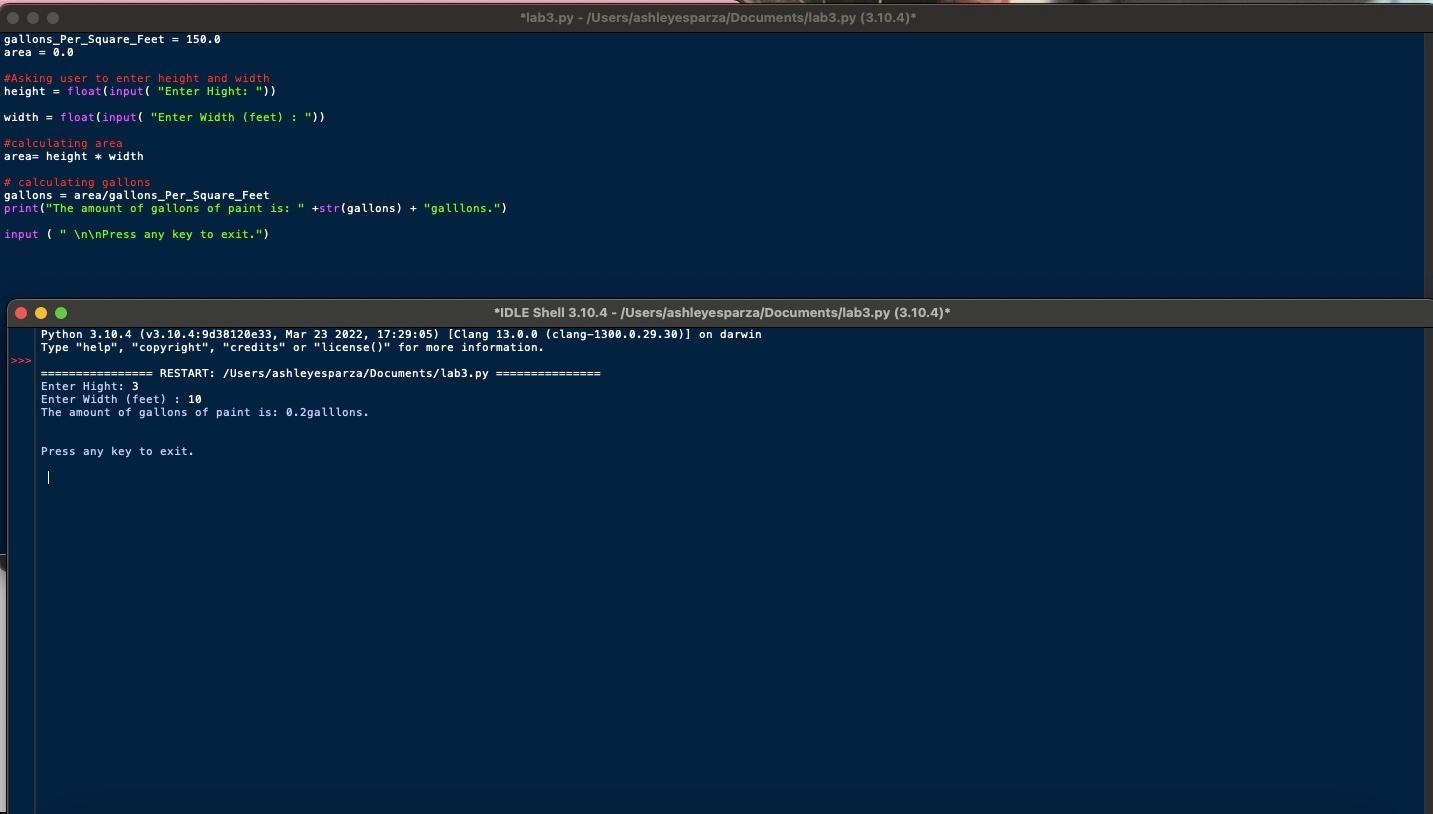Place cursor at the blinking shell input caret
This screenshot has width=1433, height=814.
pyautogui.click(x=48, y=478)
